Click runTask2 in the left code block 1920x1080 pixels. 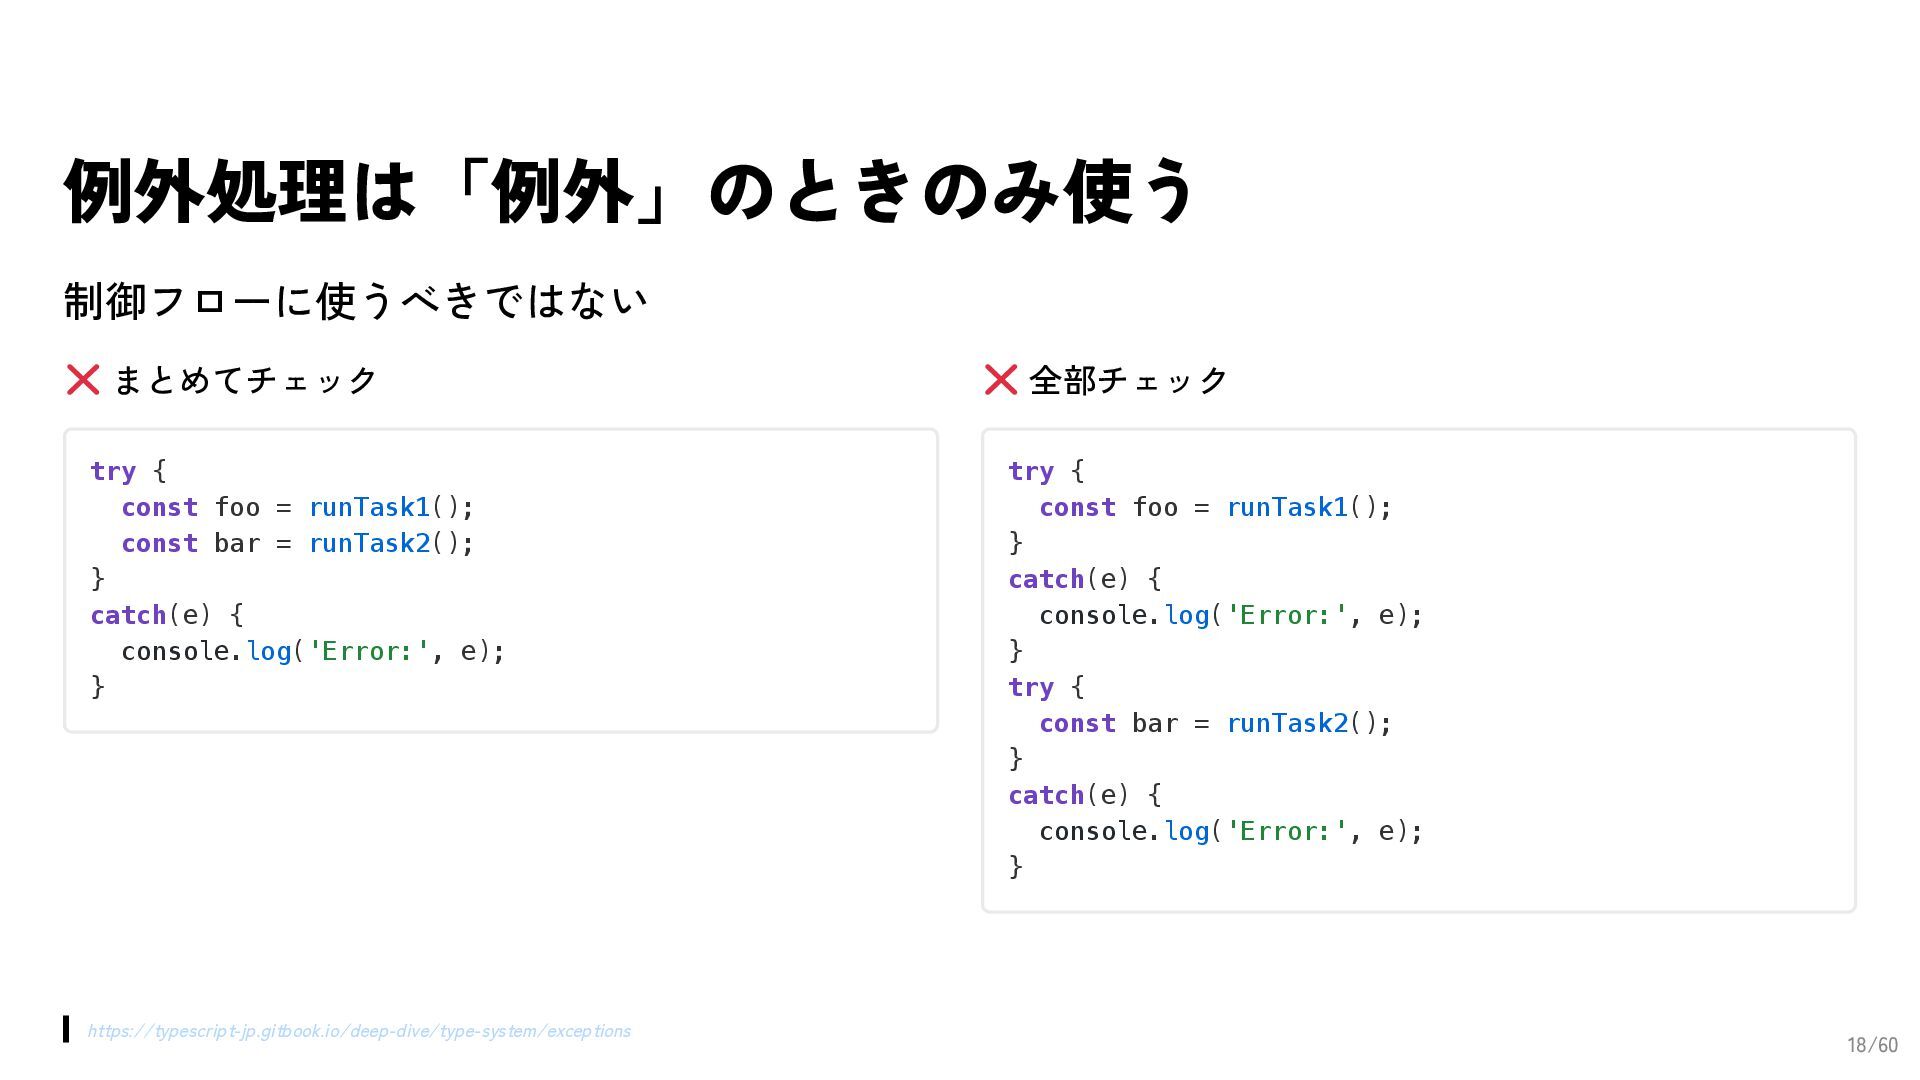(369, 543)
